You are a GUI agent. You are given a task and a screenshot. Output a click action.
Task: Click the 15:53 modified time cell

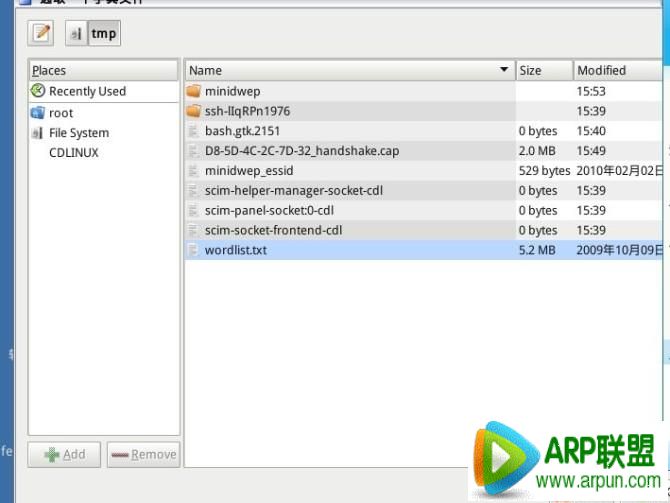pos(591,91)
